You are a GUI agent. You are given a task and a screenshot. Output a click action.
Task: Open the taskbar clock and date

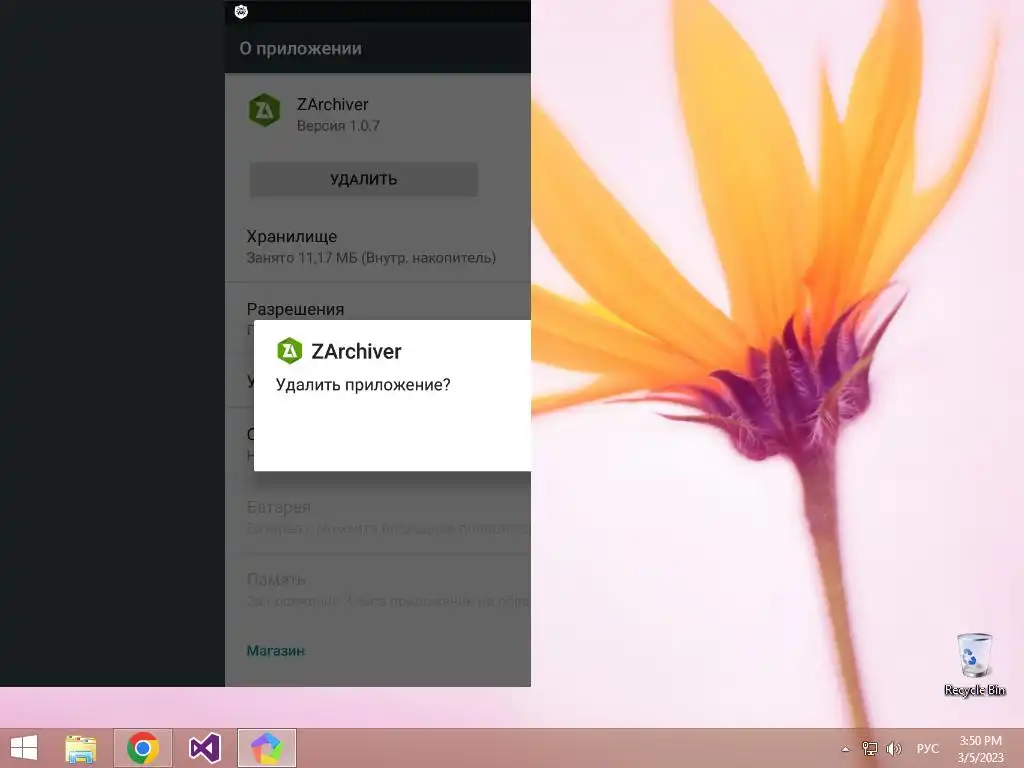click(980, 749)
